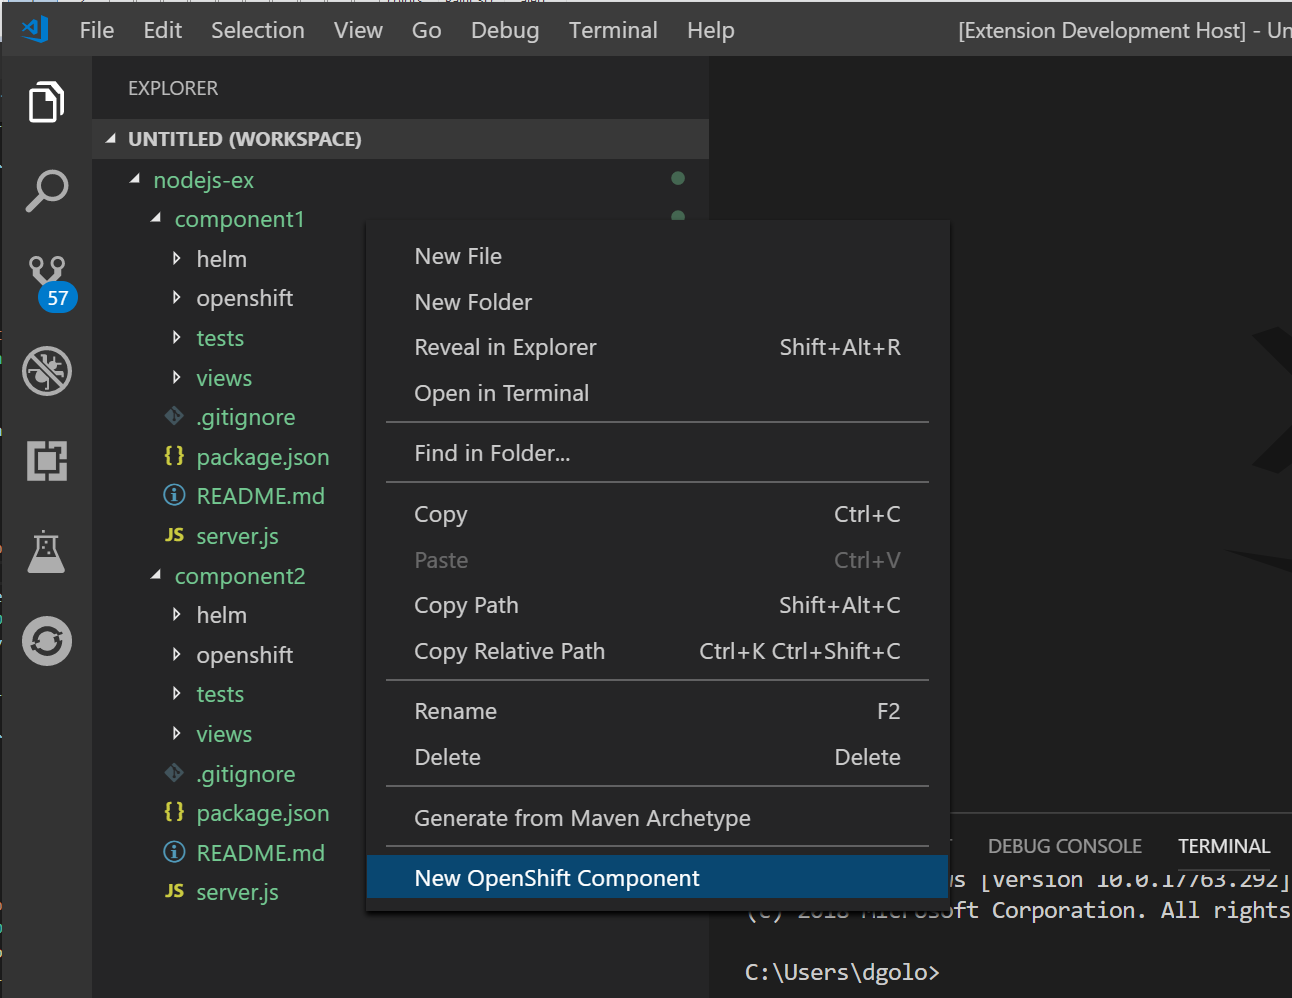Select New OpenShift Component from context menu
Image resolution: width=1292 pixels, height=998 pixels.
[556, 878]
